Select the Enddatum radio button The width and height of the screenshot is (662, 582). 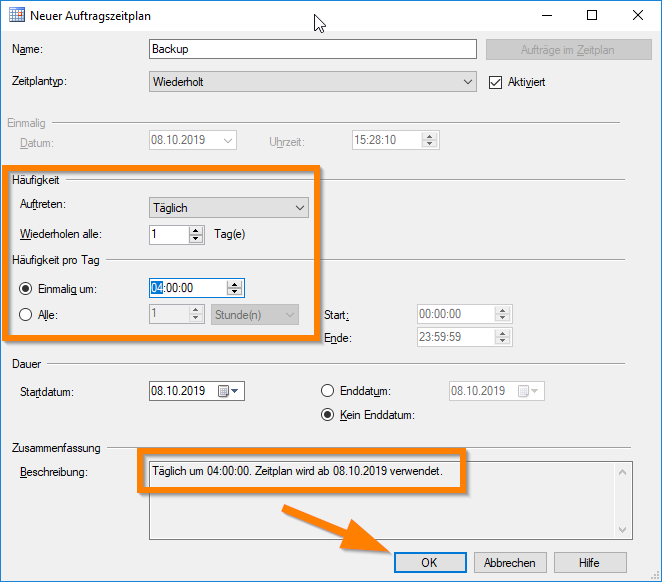tap(328, 391)
